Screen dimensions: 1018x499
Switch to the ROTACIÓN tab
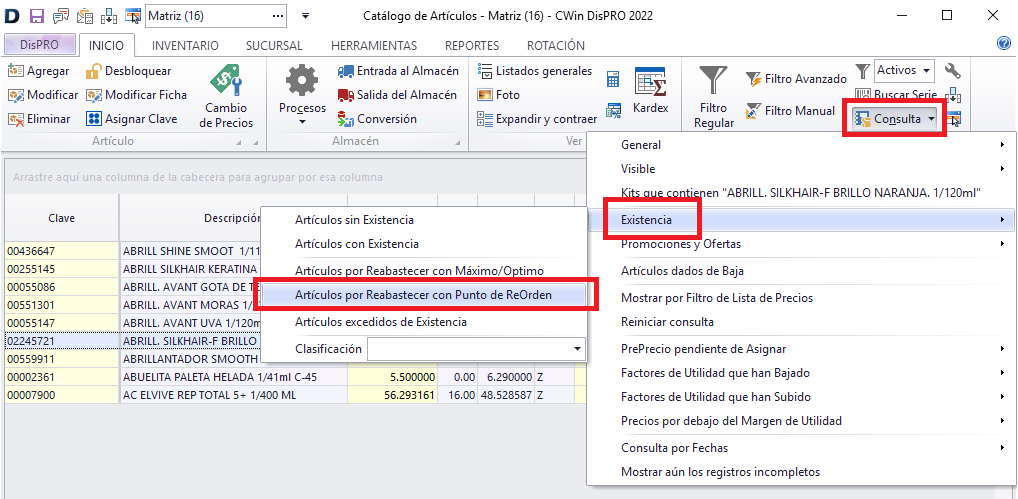coord(556,45)
